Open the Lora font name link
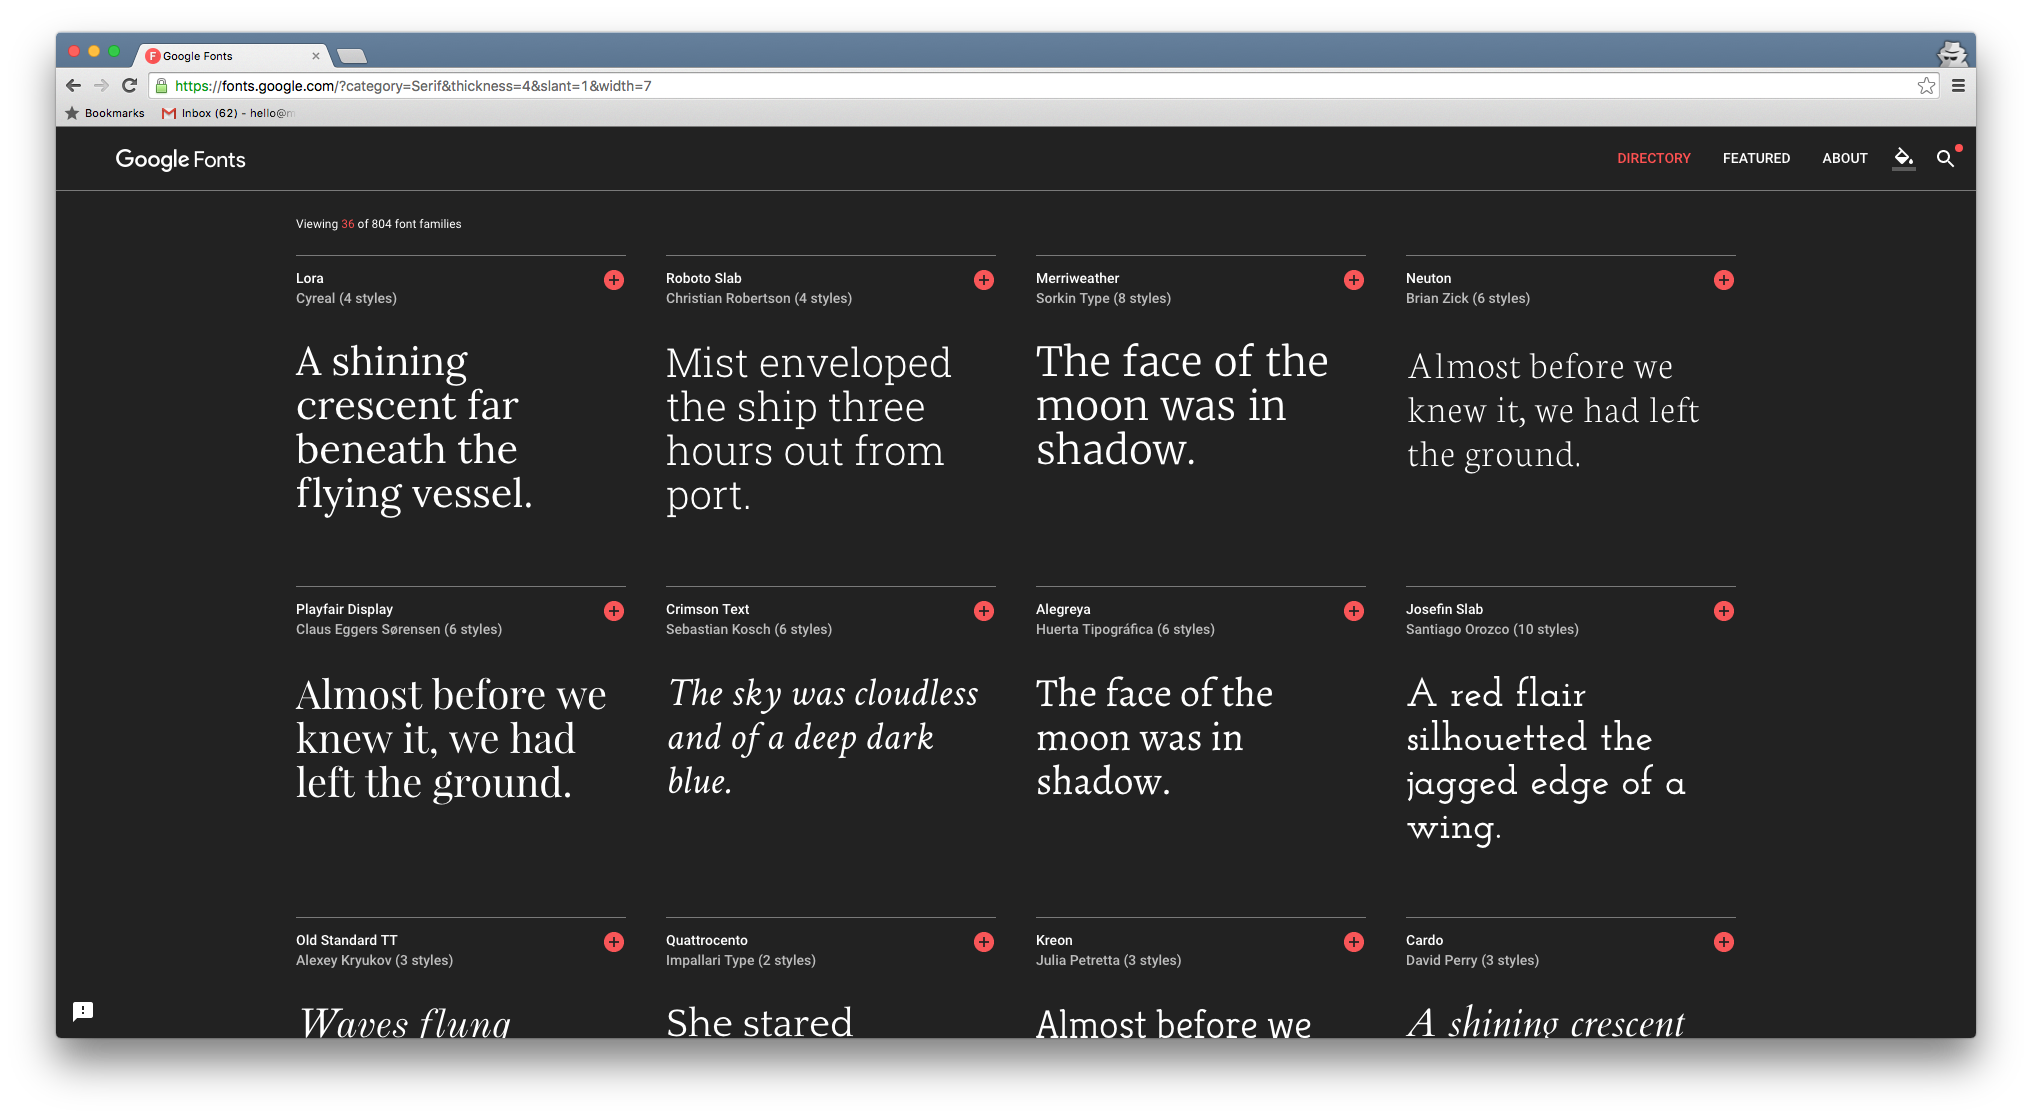 (310, 278)
